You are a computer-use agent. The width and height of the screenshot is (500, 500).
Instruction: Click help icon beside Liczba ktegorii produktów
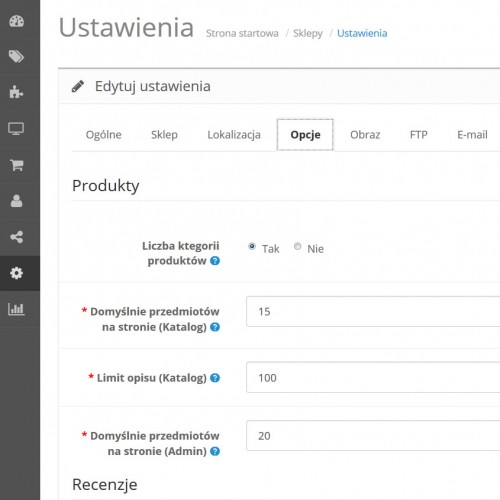[x=215, y=261]
